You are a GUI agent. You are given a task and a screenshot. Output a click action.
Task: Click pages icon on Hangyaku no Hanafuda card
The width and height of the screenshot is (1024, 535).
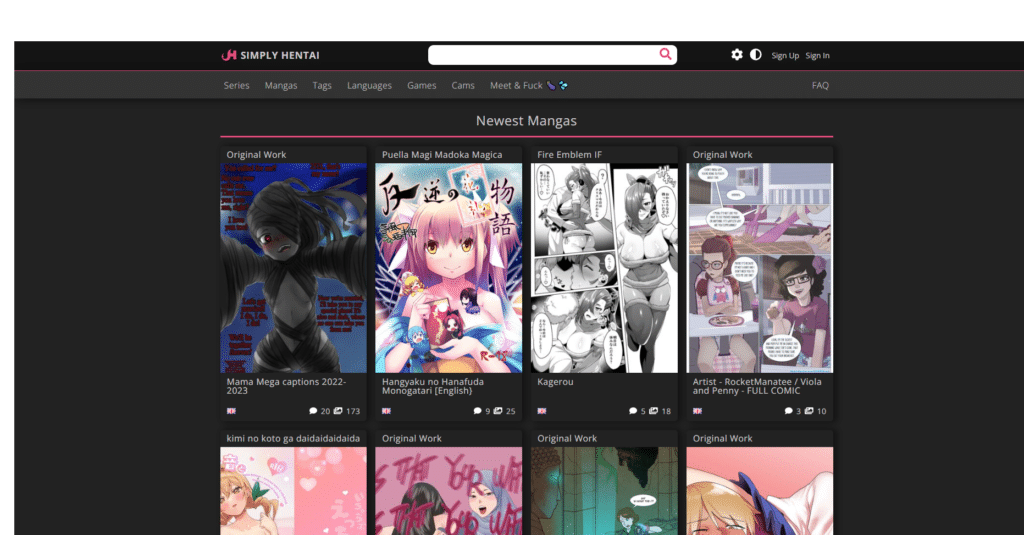click(498, 411)
